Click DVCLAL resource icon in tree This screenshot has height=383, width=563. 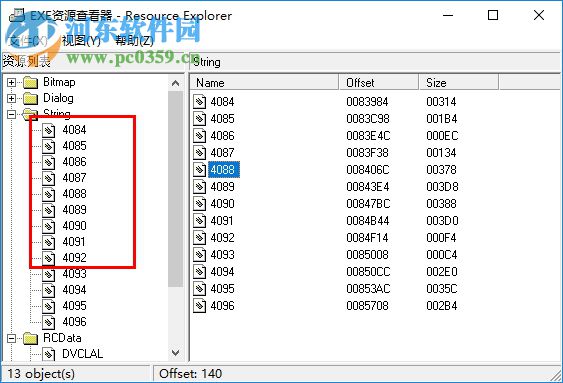48,354
